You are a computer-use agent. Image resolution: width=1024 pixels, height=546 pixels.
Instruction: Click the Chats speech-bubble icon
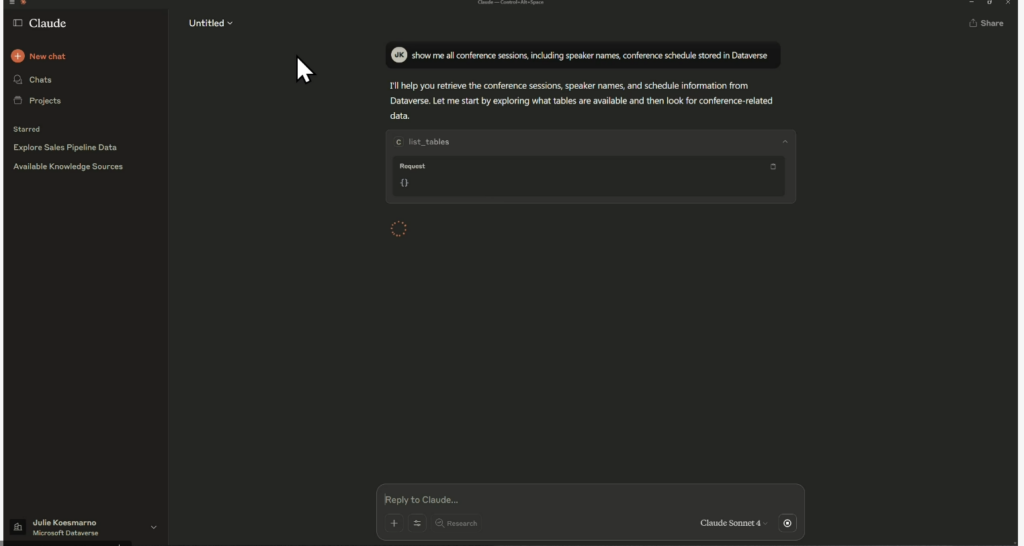(x=18, y=80)
